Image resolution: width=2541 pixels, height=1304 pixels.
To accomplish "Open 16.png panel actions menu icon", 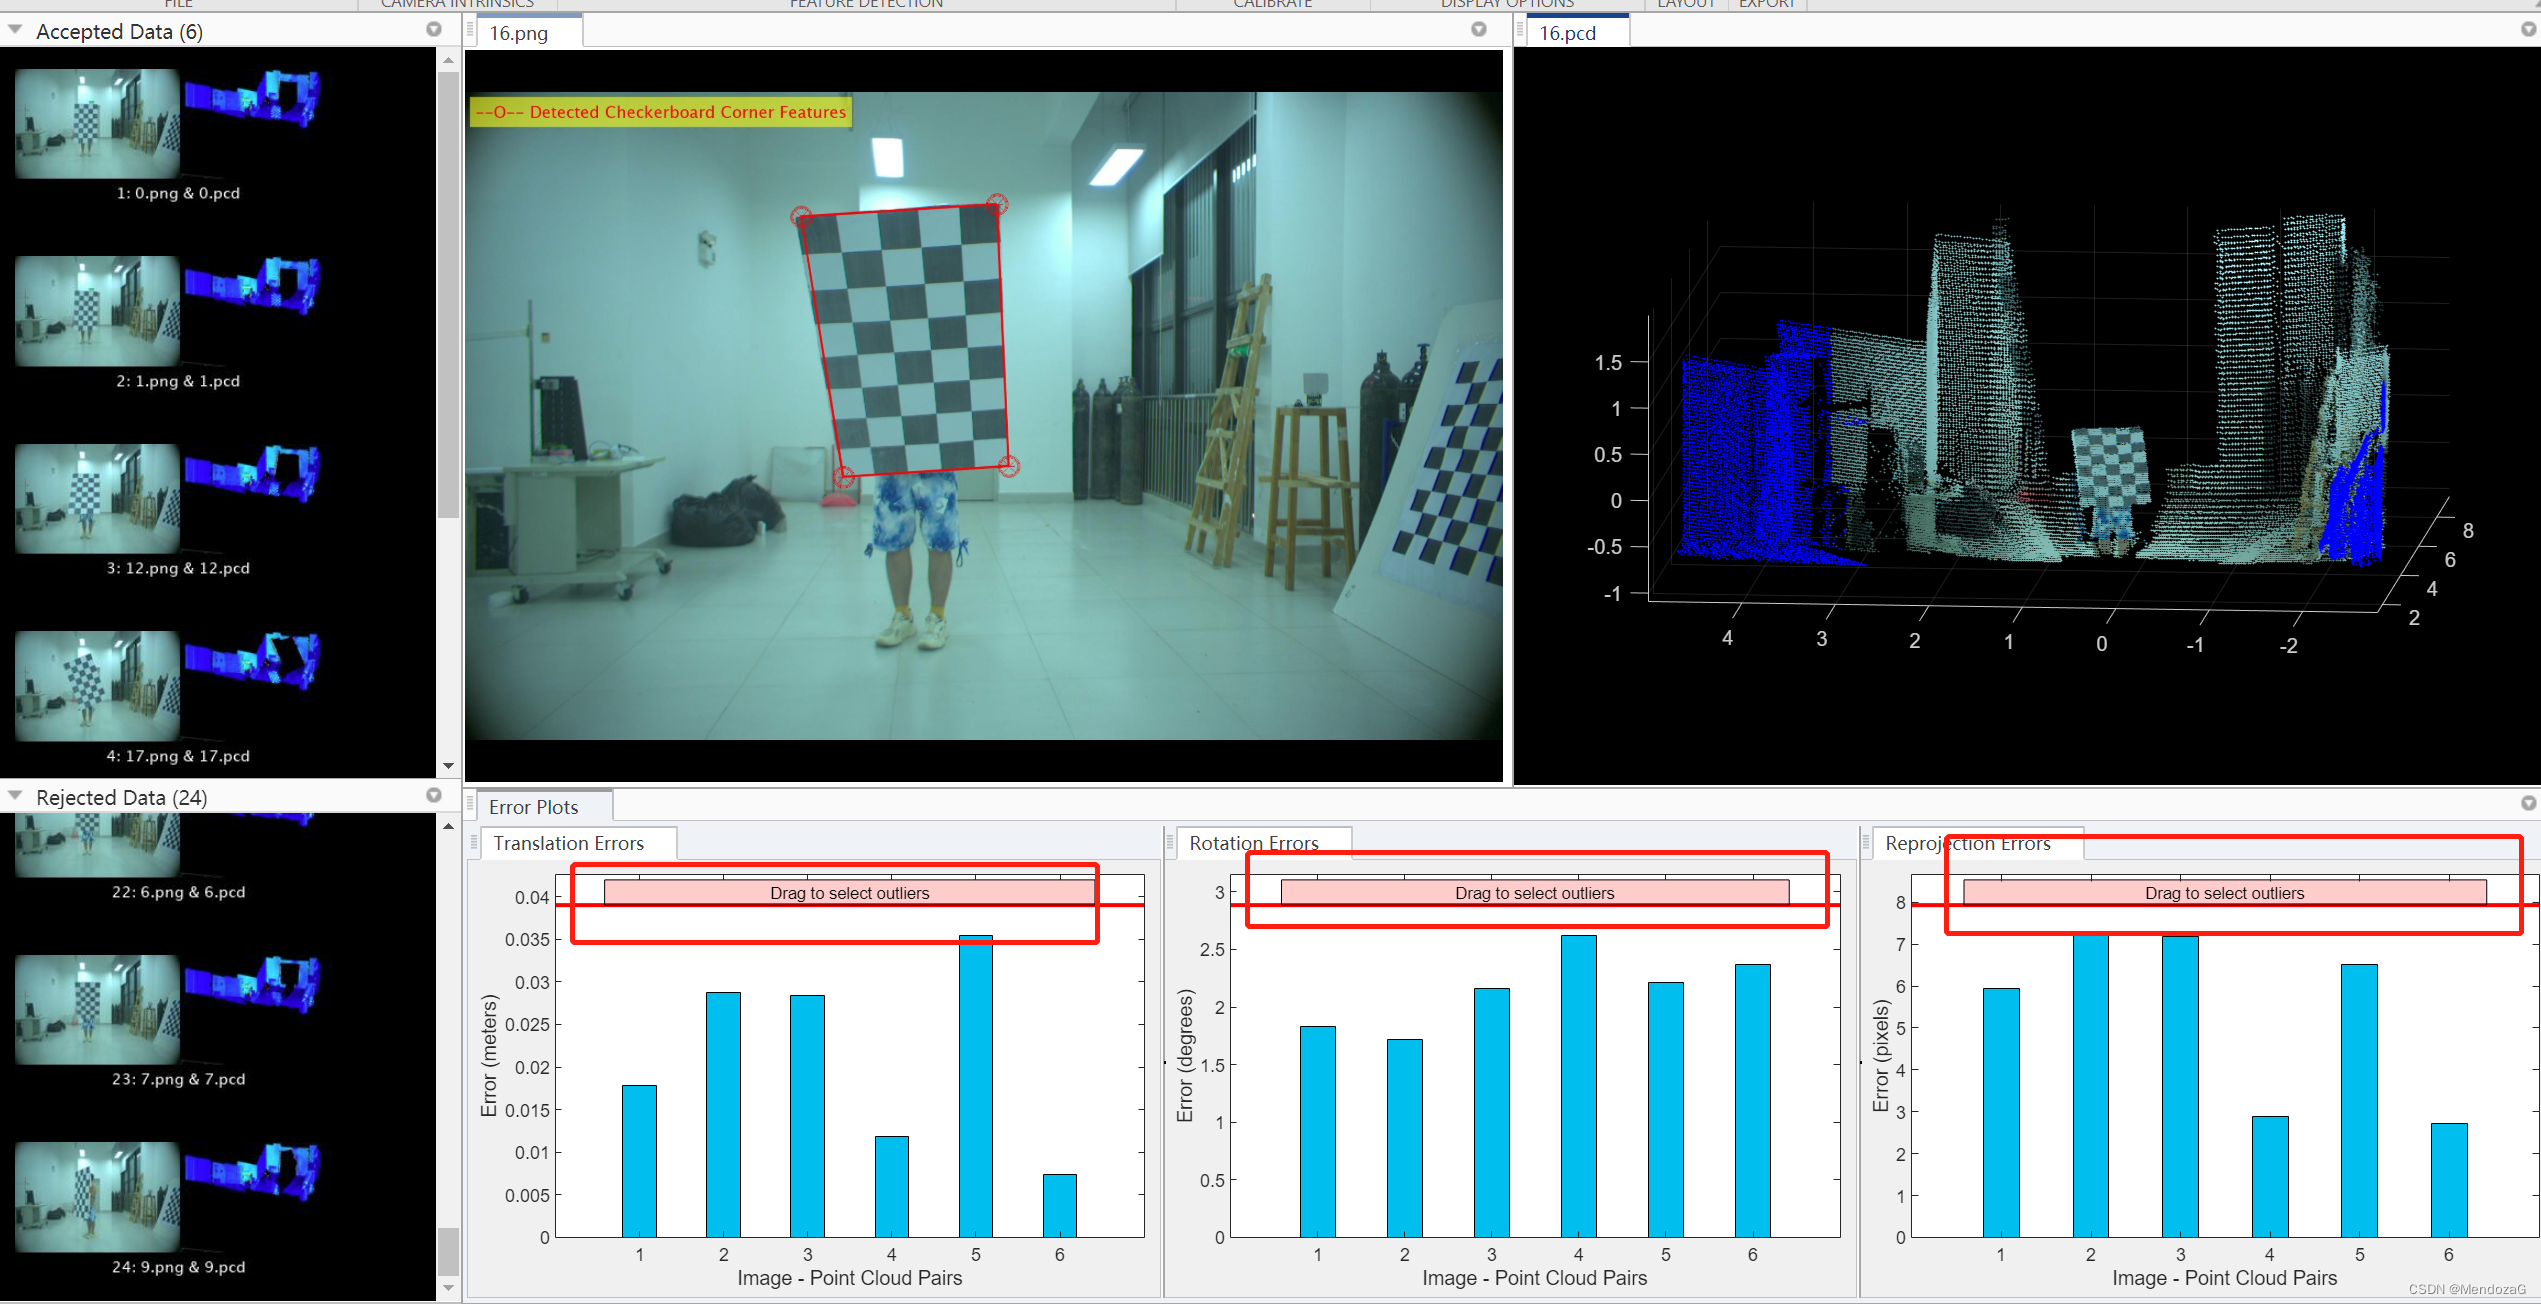I will (x=1479, y=30).
